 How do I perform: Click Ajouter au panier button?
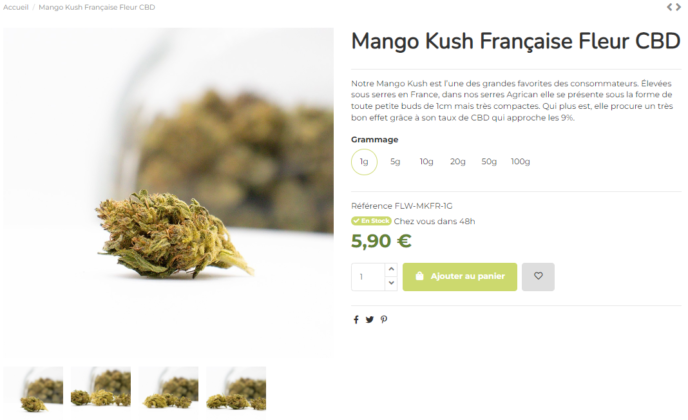tap(460, 276)
